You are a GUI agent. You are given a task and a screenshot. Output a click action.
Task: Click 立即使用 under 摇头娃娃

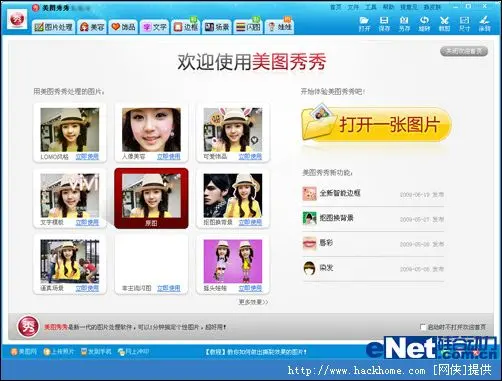click(x=250, y=288)
